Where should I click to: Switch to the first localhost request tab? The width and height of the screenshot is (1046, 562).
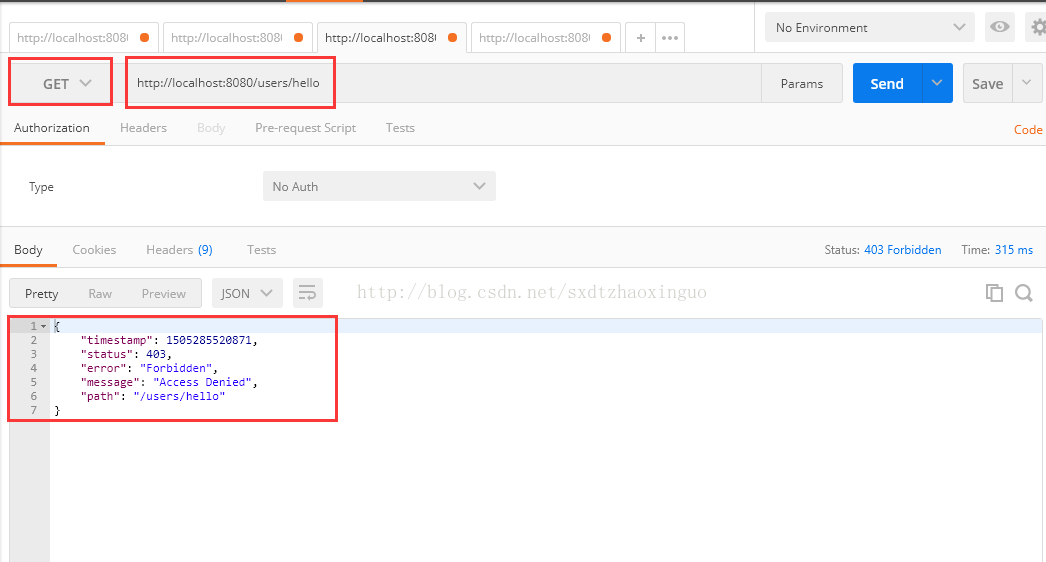[83, 38]
